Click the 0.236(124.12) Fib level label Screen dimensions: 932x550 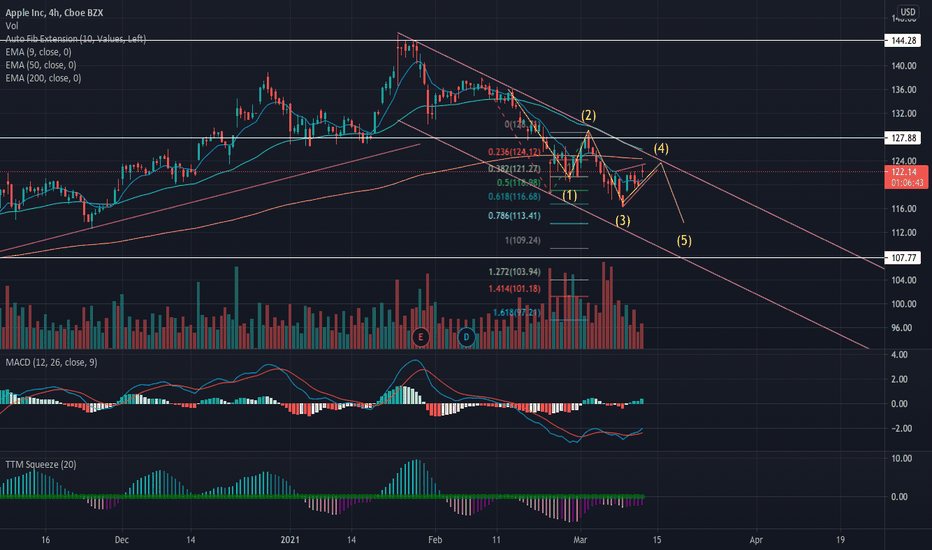point(514,152)
